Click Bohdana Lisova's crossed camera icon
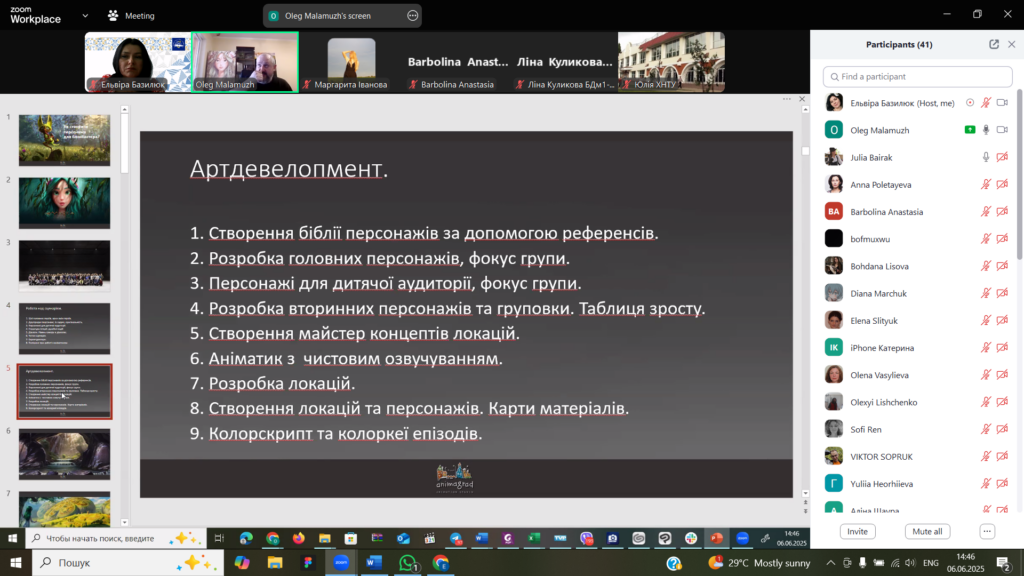Image resolution: width=1024 pixels, height=576 pixels. pos(1002,266)
